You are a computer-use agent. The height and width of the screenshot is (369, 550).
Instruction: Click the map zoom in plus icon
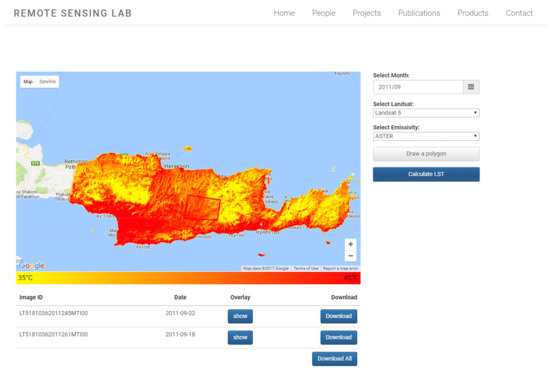350,244
